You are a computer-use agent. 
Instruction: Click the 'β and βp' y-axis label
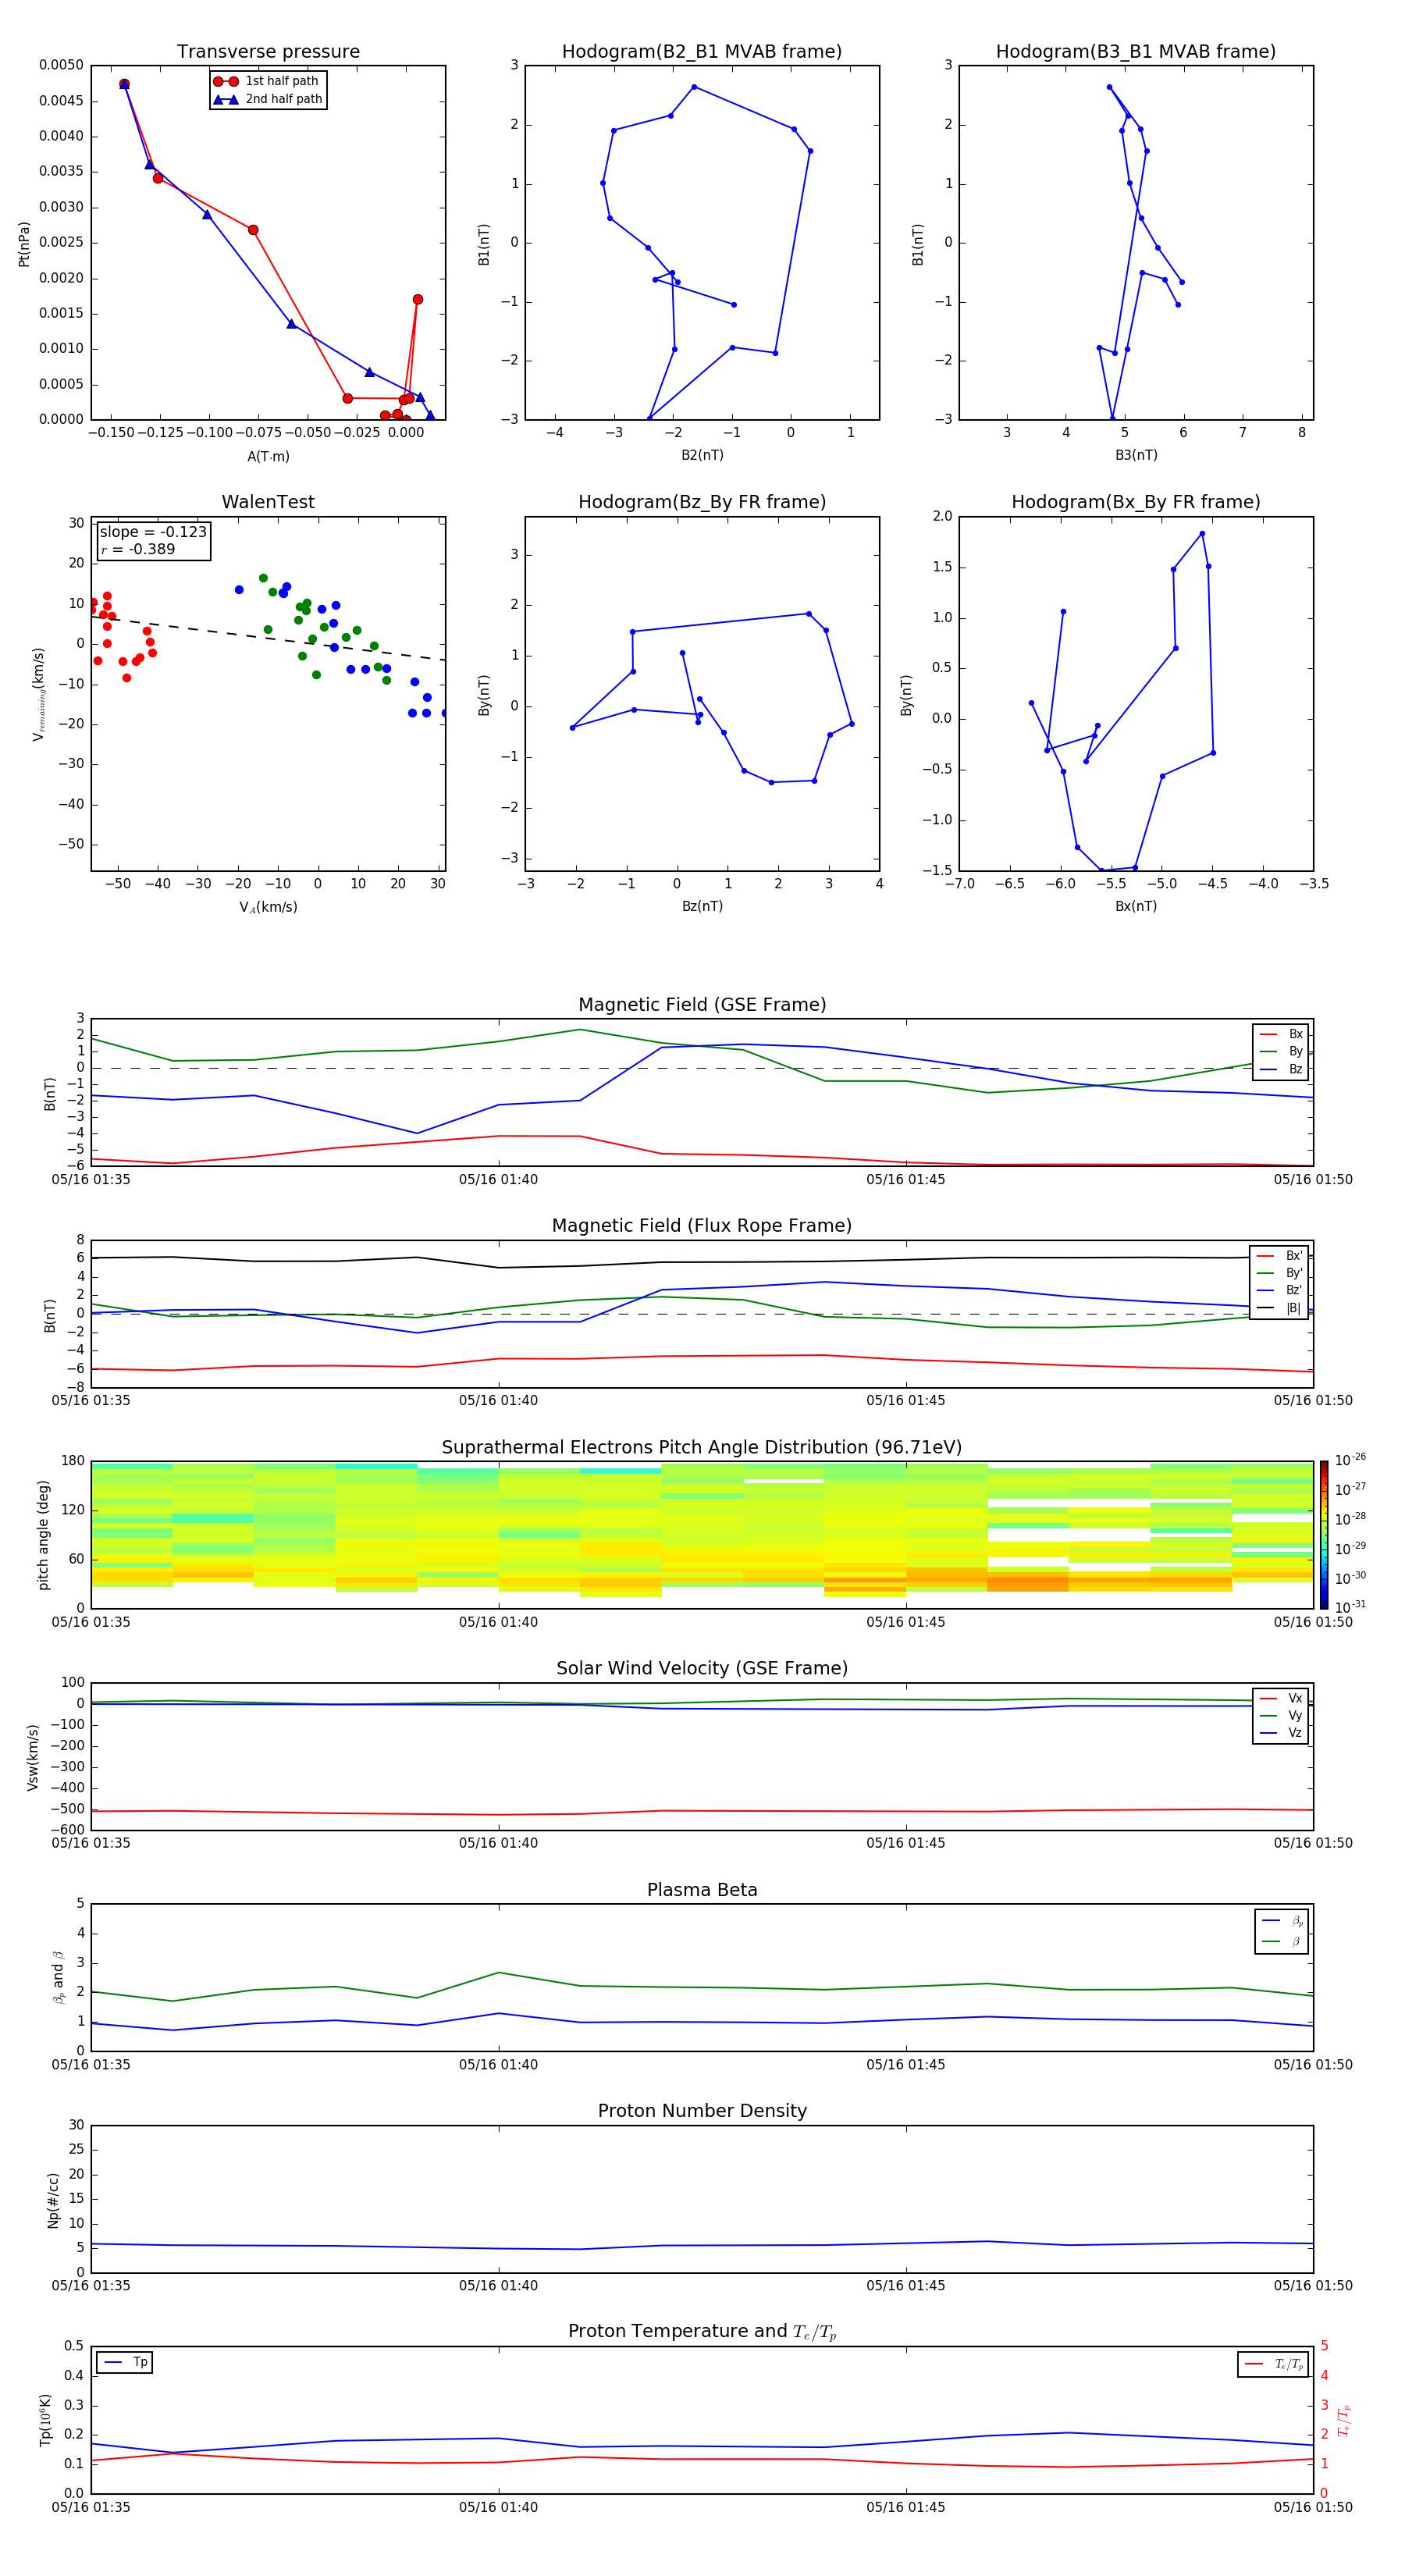coord(58,1977)
